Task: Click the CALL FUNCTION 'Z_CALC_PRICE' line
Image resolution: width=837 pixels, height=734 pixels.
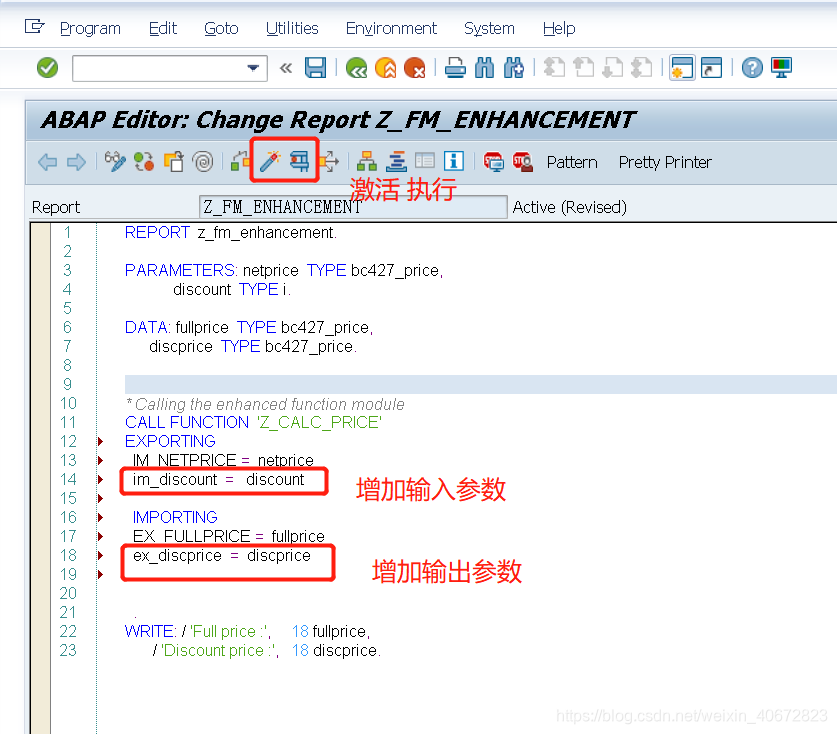Action: (254, 422)
